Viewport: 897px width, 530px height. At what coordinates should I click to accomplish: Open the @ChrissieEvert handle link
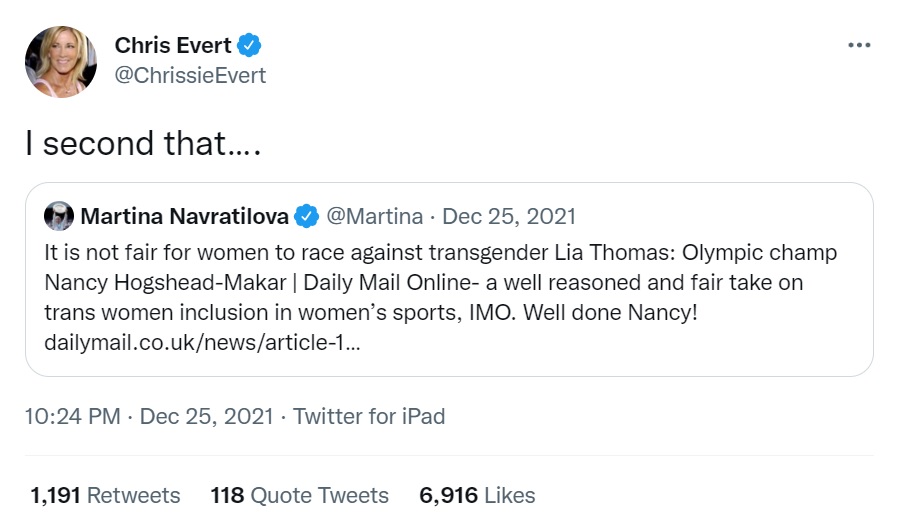click(x=190, y=76)
